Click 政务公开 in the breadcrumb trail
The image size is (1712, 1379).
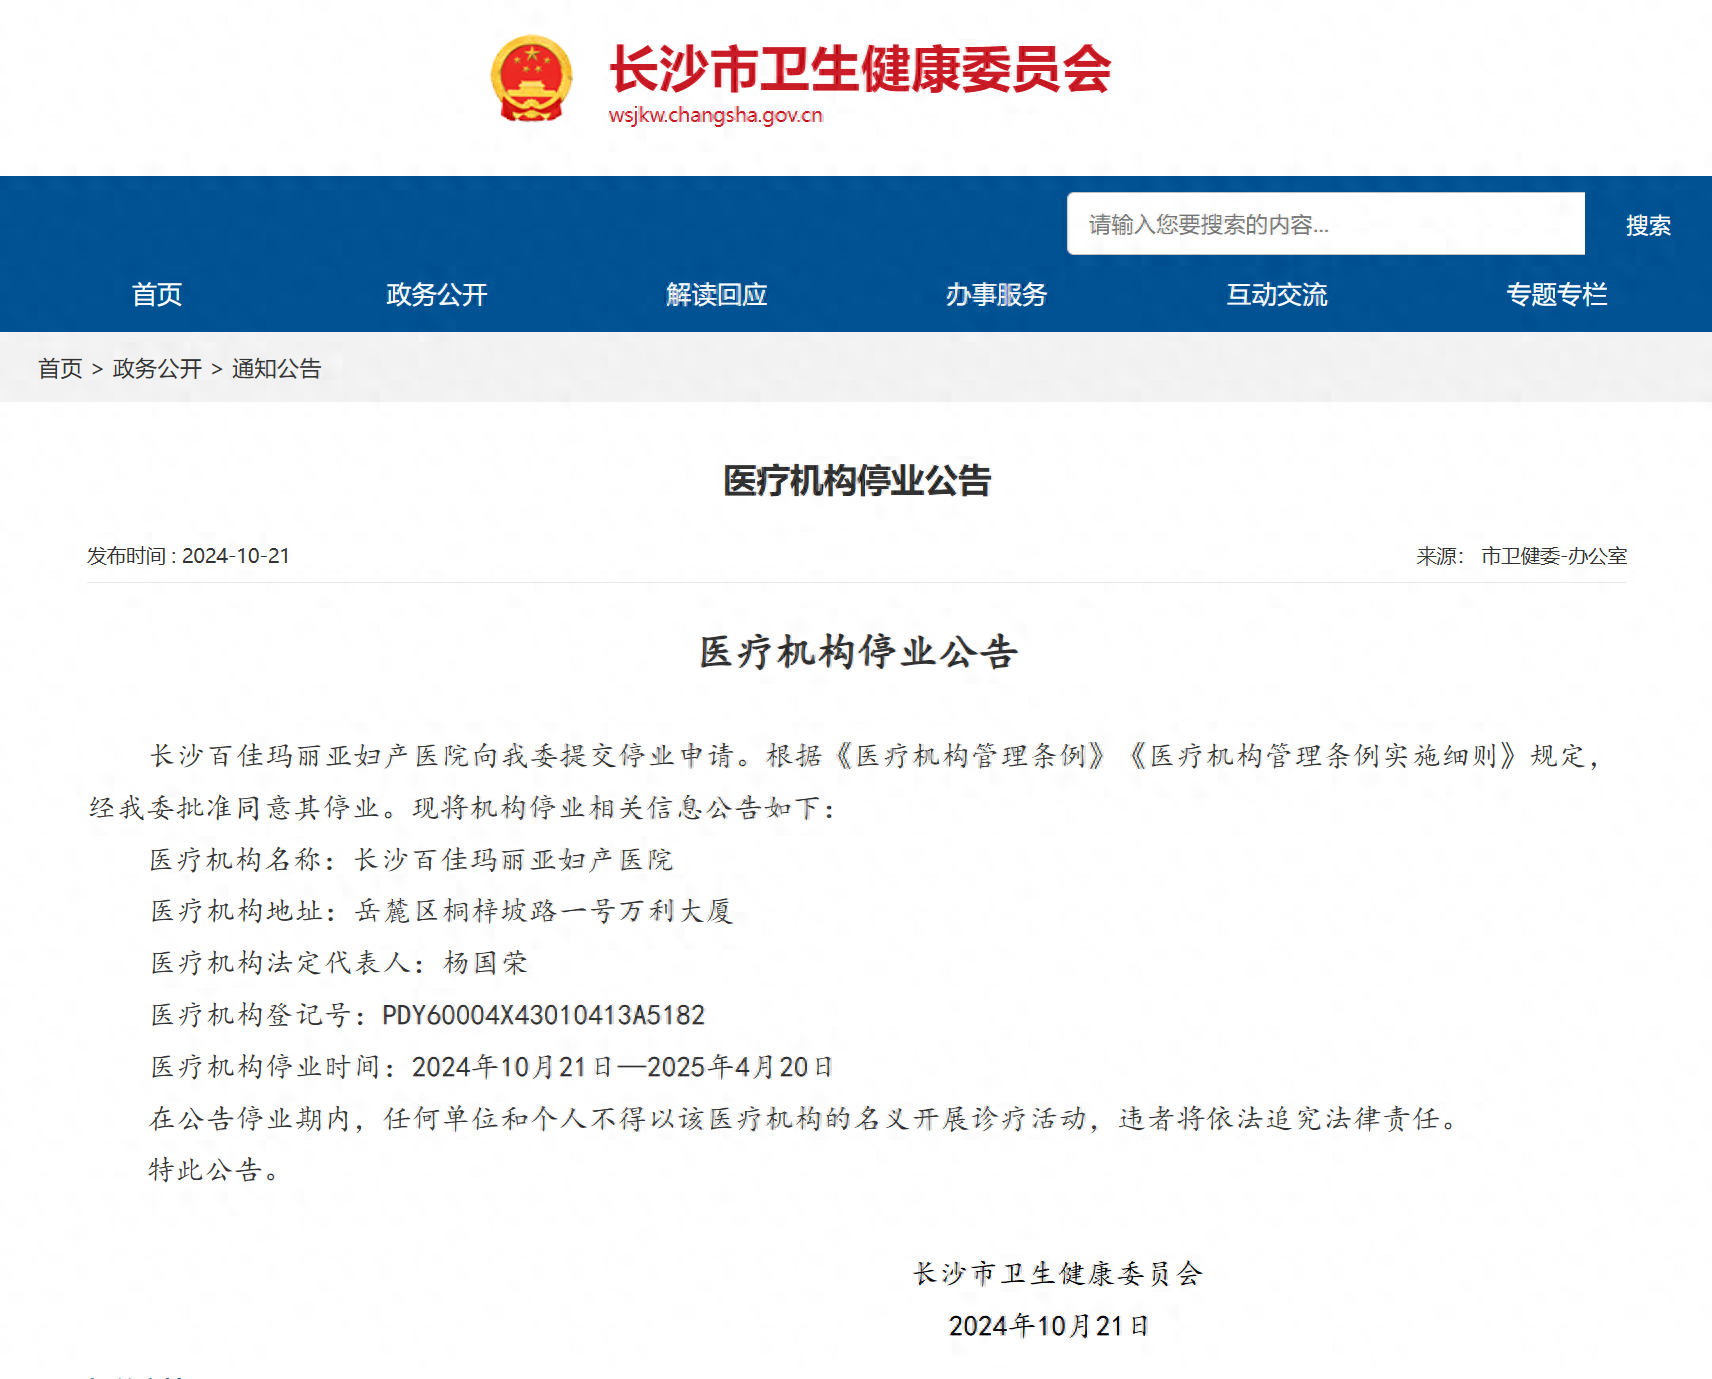point(157,369)
